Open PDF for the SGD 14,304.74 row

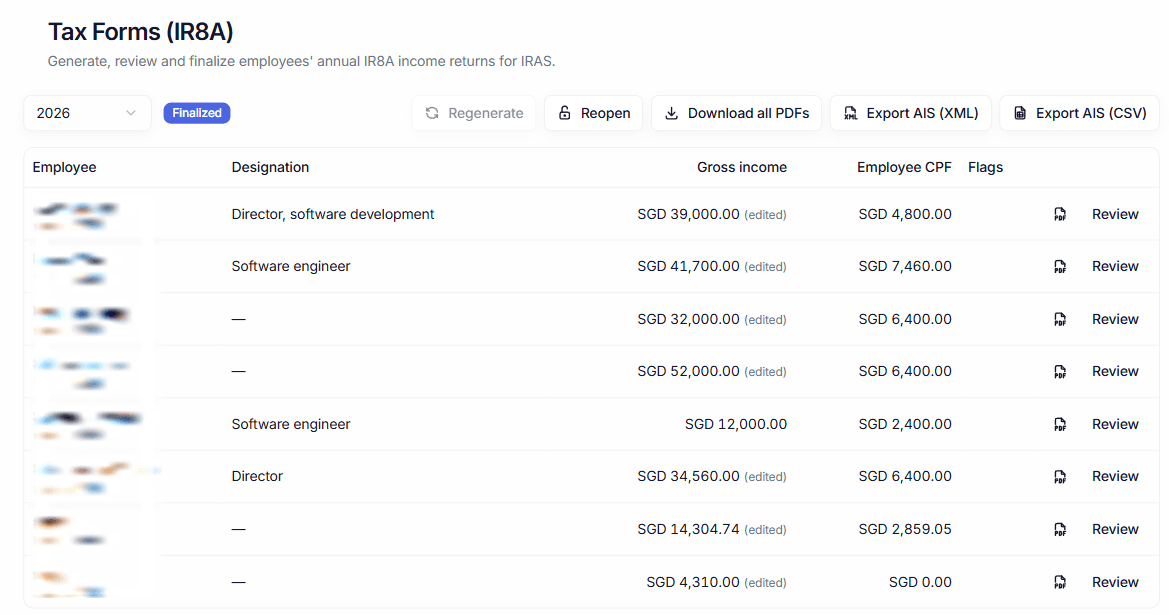pyautogui.click(x=1059, y=530)
